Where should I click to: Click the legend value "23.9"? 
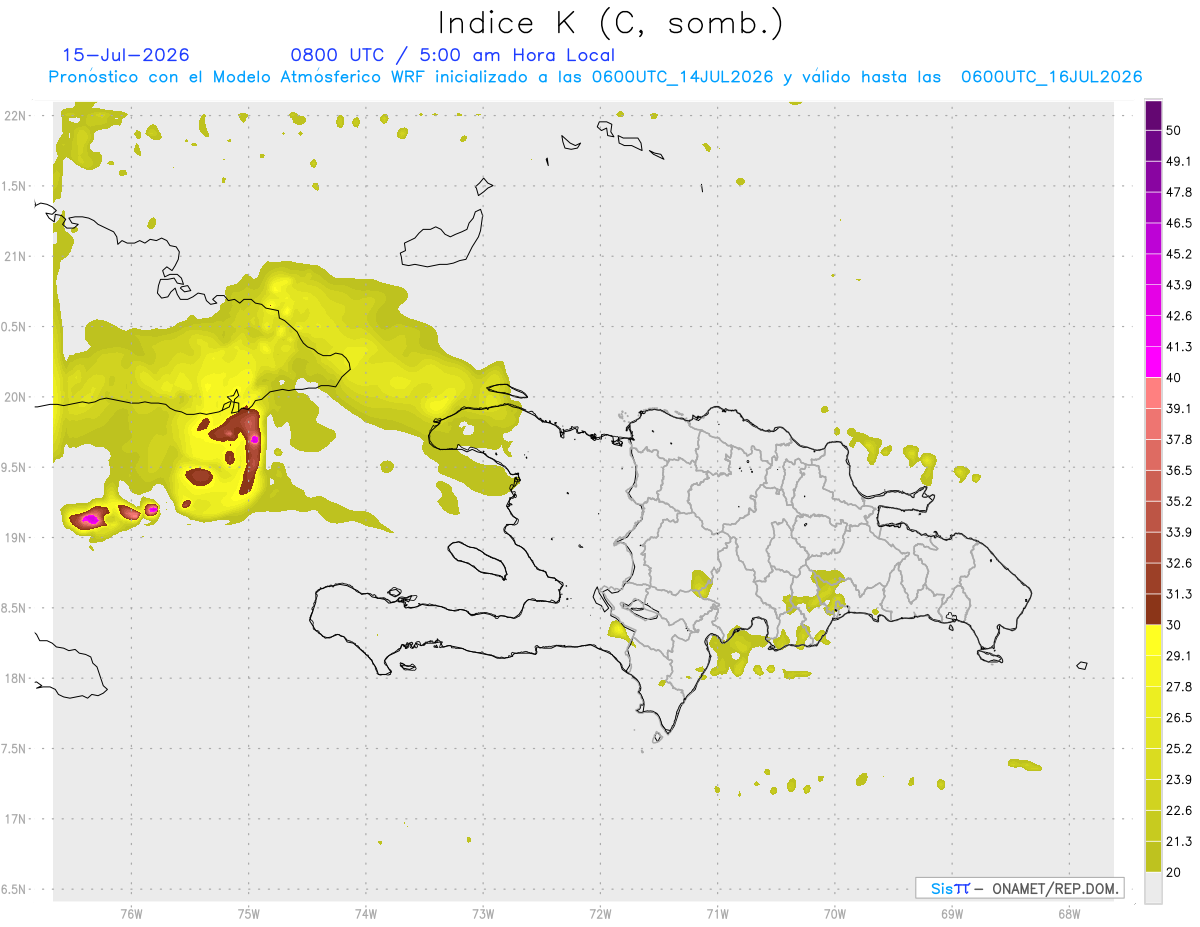tap(1179, 780)
